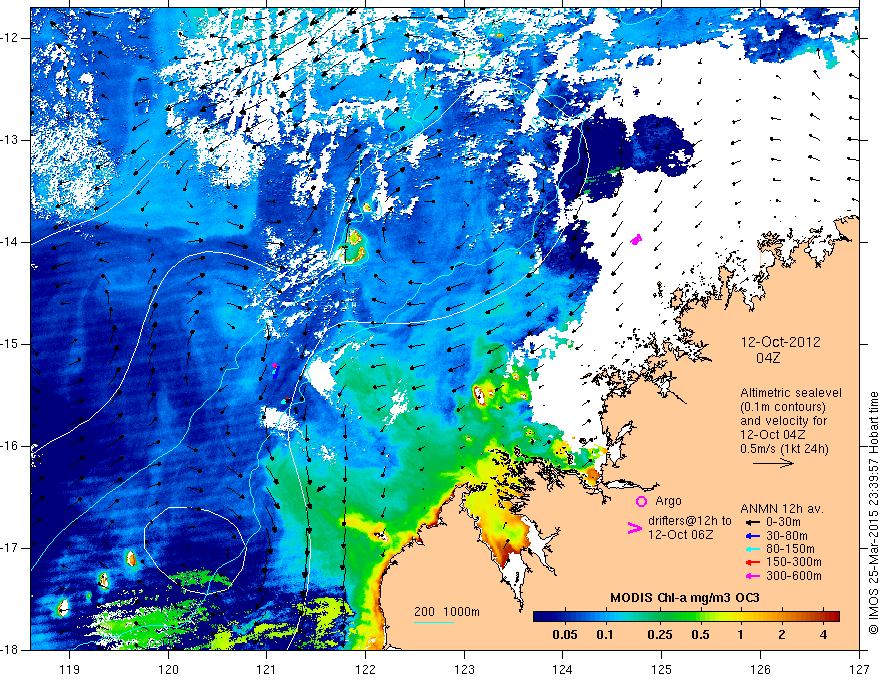Click the '04Z' time label under the date
Image resolution: width=880 pixels, height=680 pixels.
768,358
